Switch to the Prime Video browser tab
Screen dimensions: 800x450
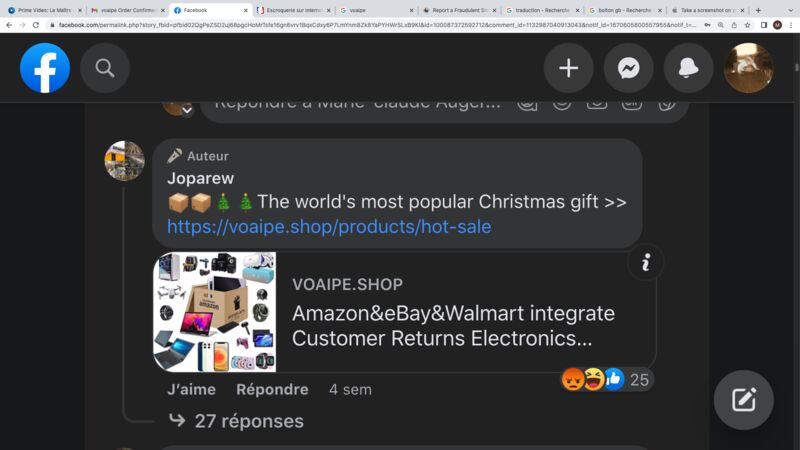(x=44, y=10)
